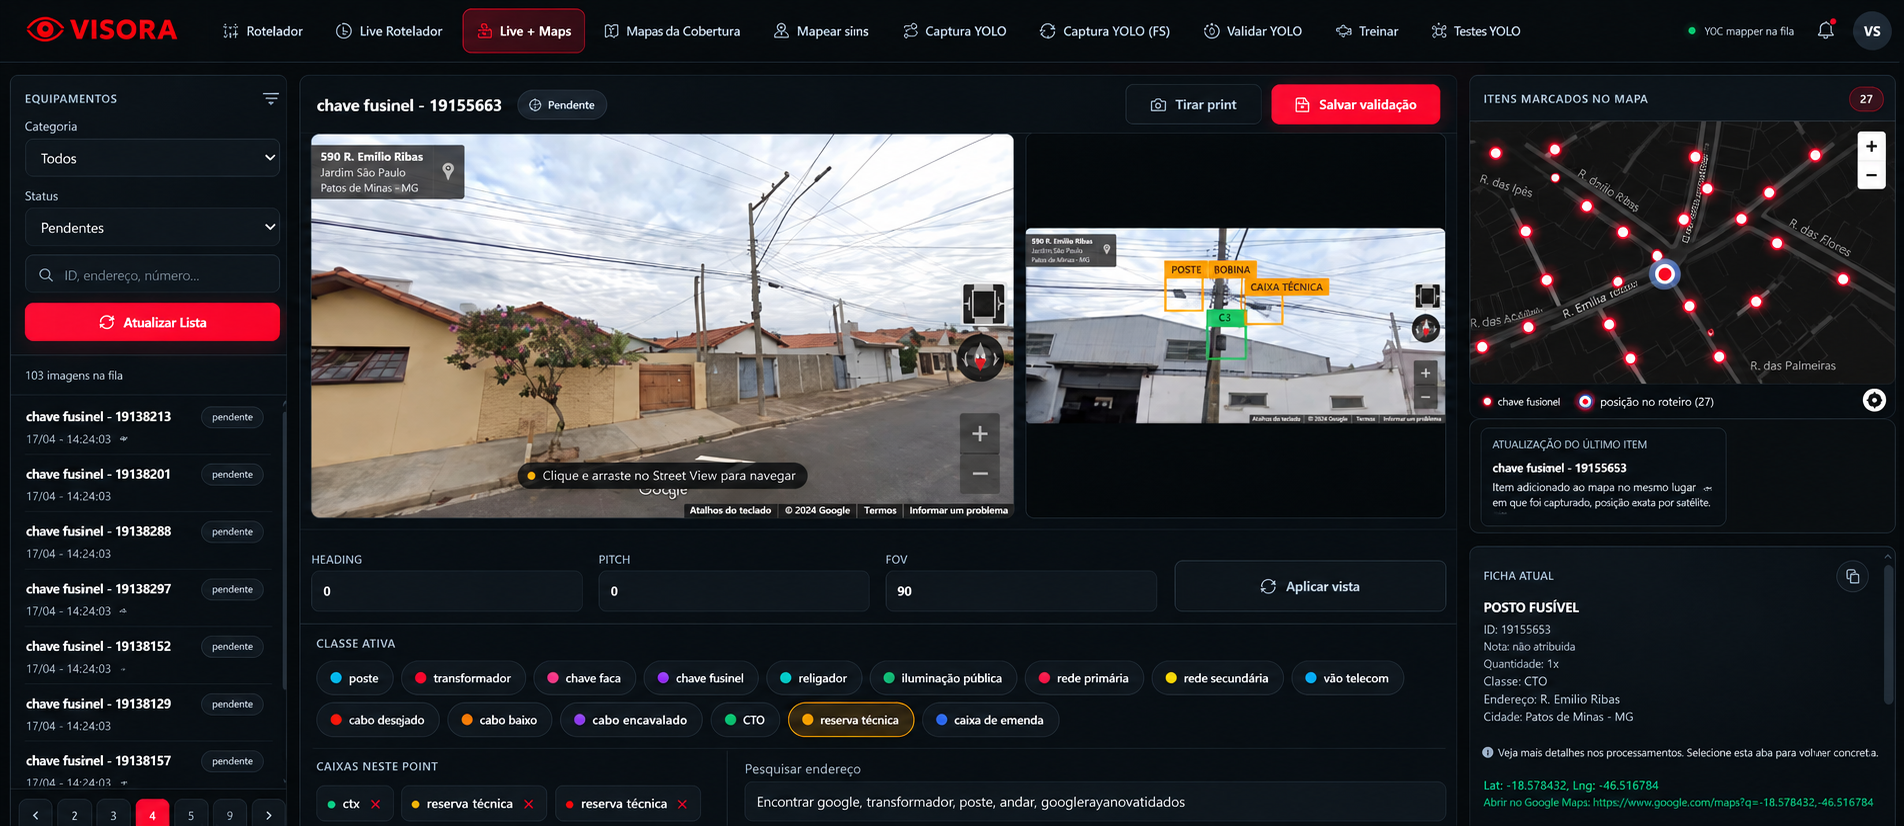Open the notifications bell

coord(1825,31)
